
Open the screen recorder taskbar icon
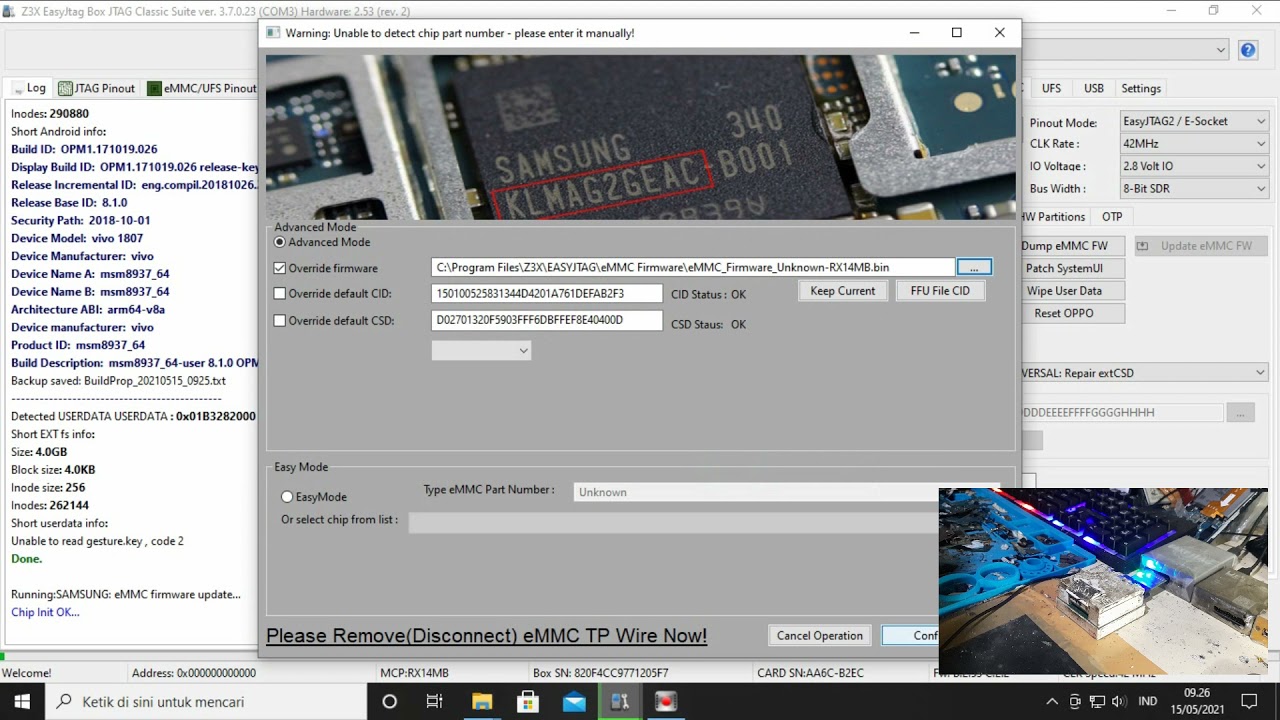666,702
